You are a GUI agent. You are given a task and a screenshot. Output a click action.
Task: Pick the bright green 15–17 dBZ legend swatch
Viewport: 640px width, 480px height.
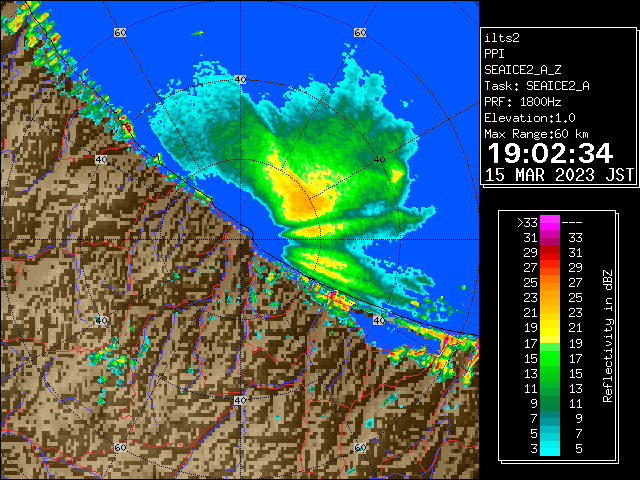550,358
